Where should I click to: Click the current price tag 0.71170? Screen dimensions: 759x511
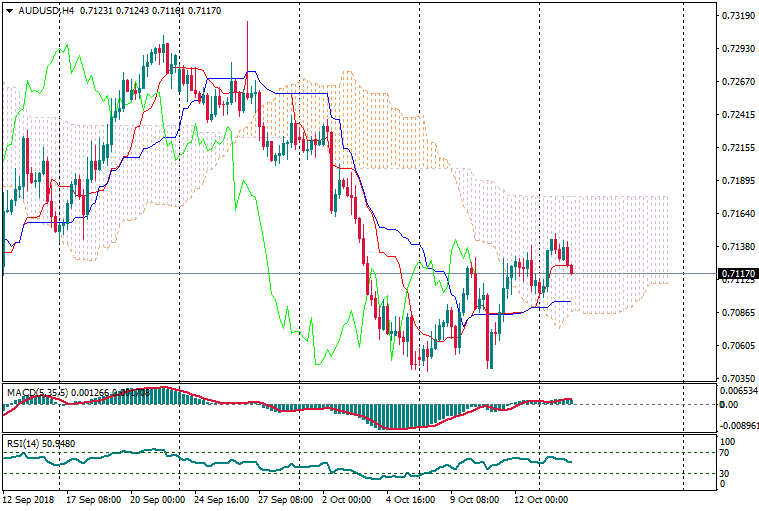738,273
